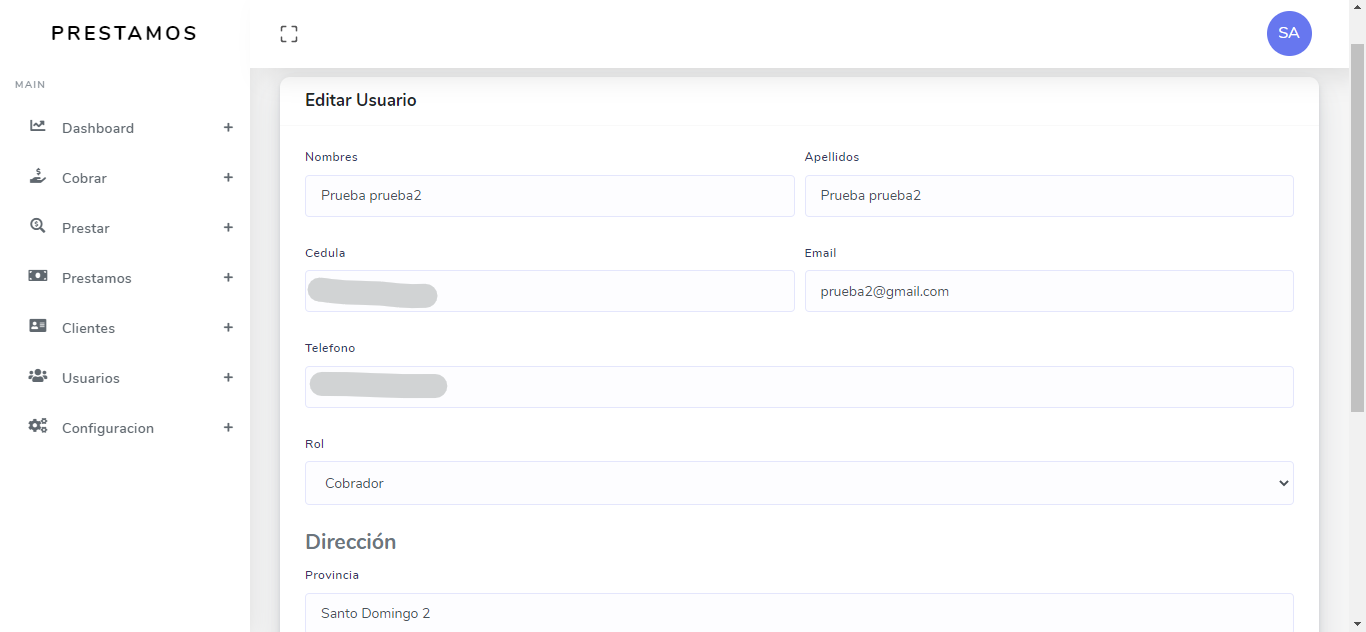Click the Dirección section heading
Screen dimensions: 1366x632
pos(351,541)
